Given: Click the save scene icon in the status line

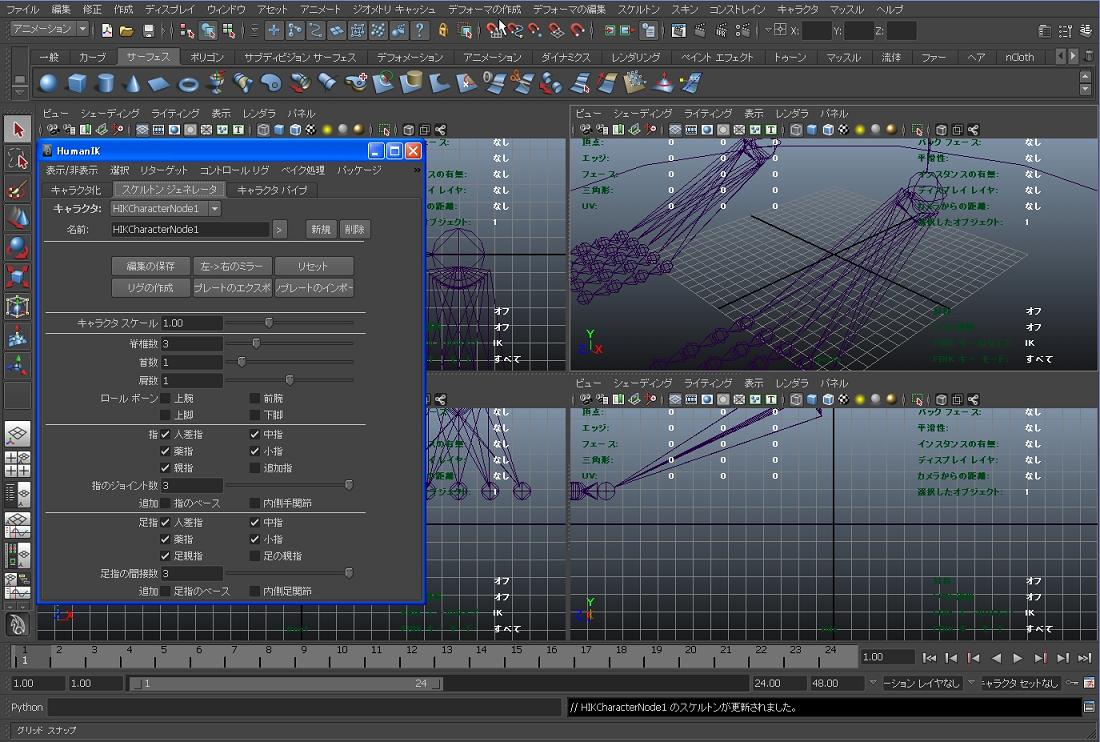Looking at the screenshot, I should click(x=149, y=31).
